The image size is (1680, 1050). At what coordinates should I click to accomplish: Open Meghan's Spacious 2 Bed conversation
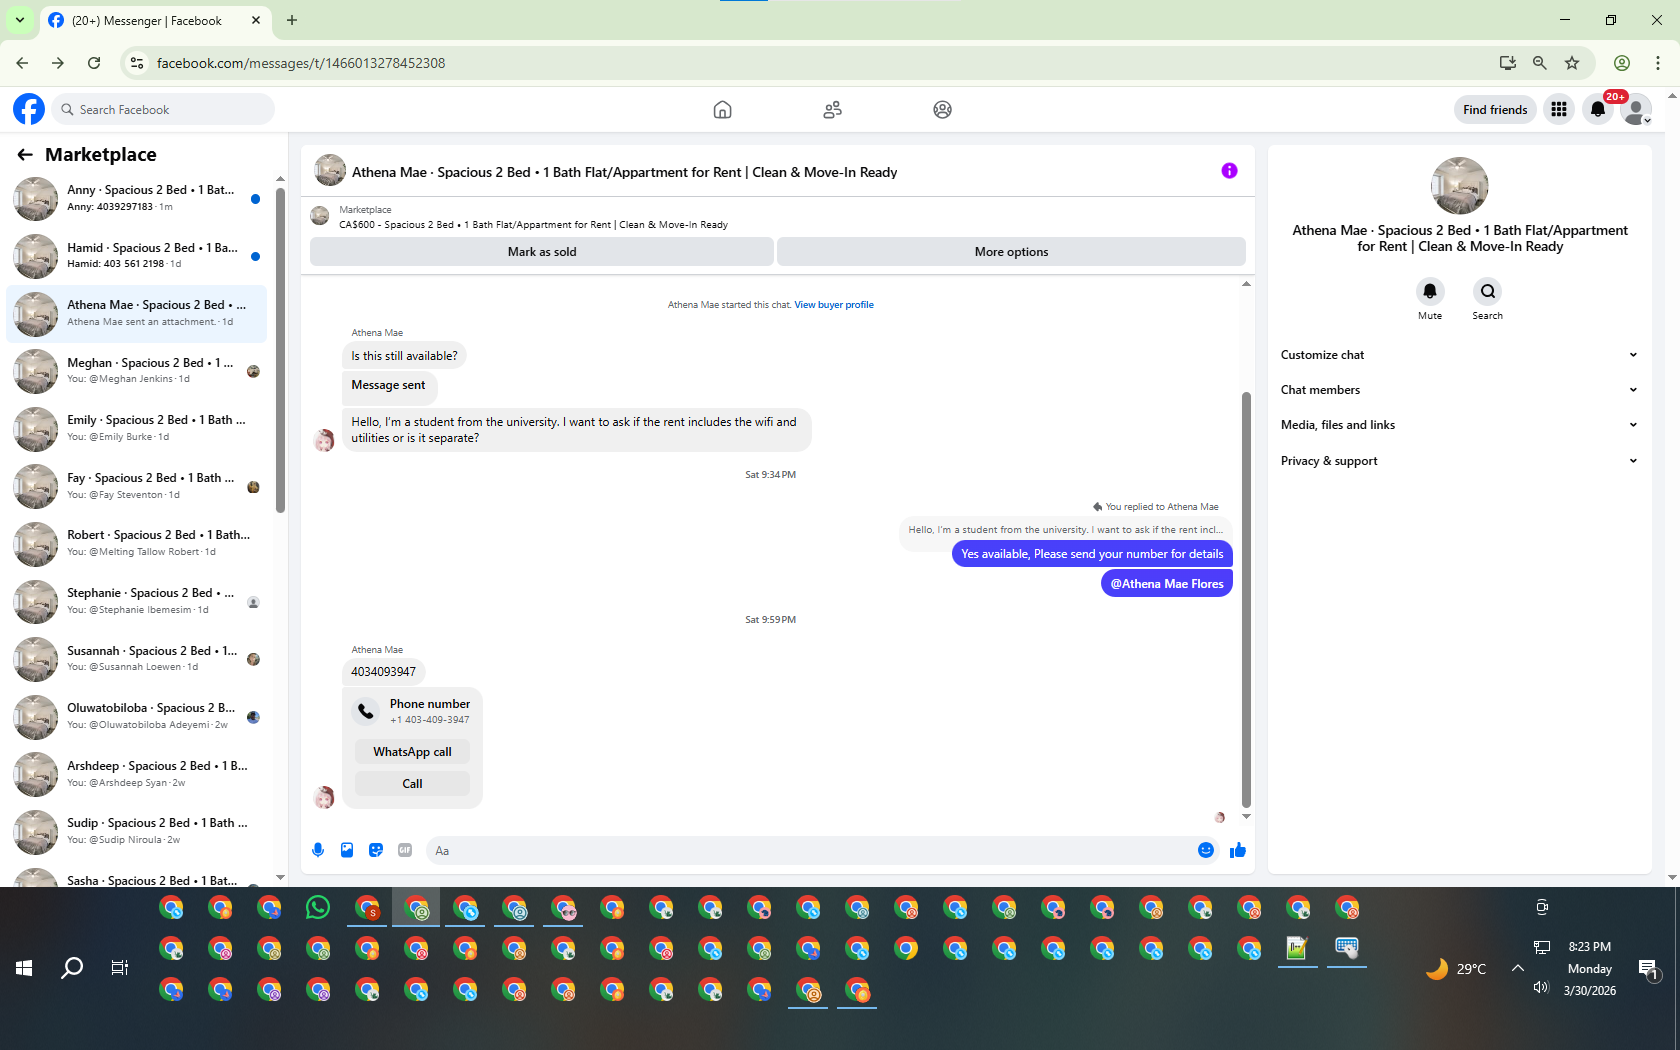[x=136, y=371]
